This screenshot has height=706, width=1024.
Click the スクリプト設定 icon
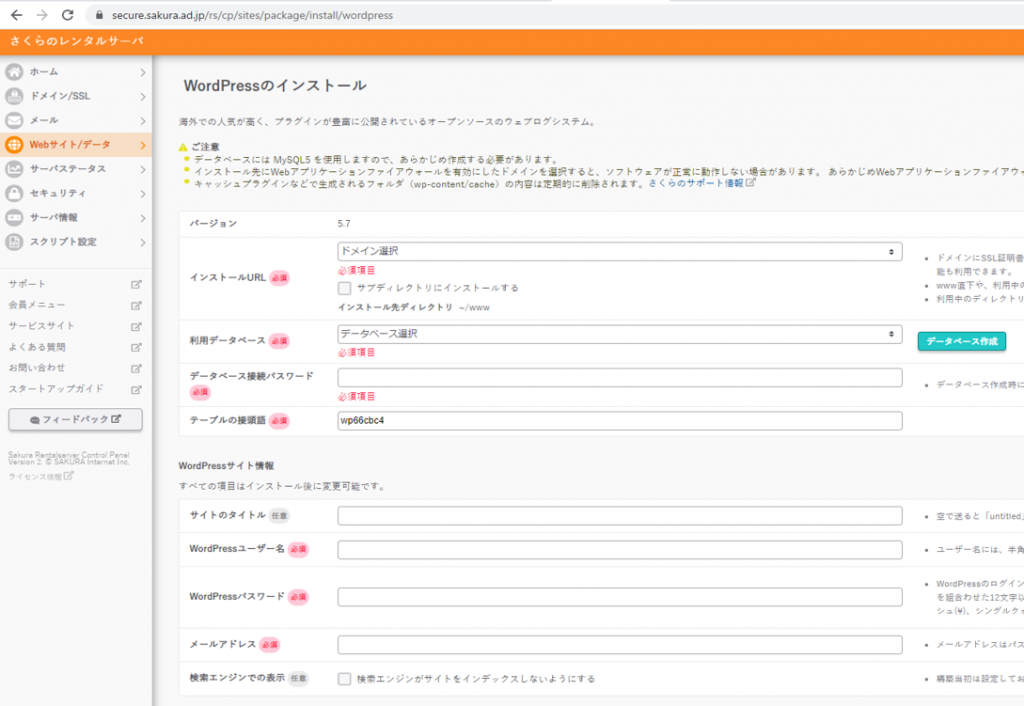click(x=14, y=242)
